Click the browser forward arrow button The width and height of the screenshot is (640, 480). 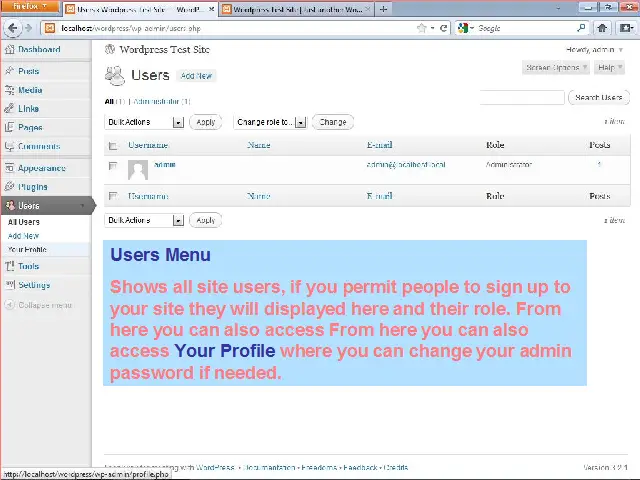(28, 28)
